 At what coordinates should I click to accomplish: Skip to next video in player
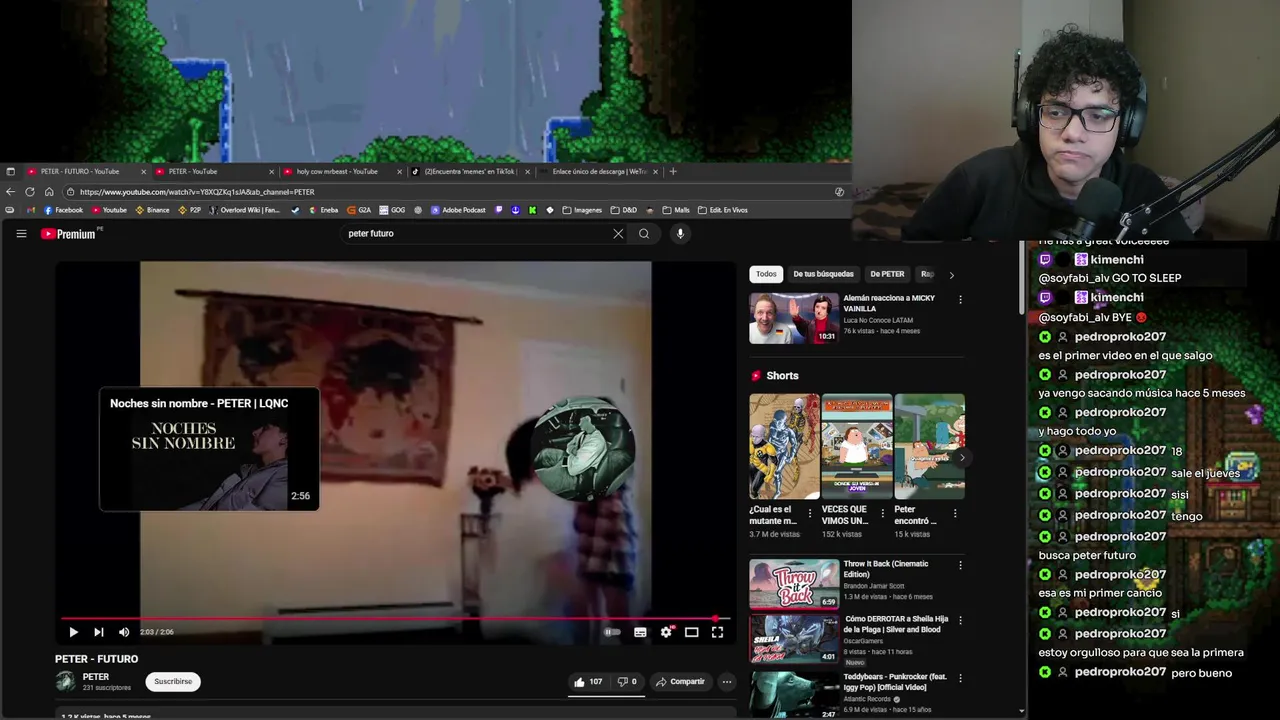pyautogui.click(x=98, y=632)
